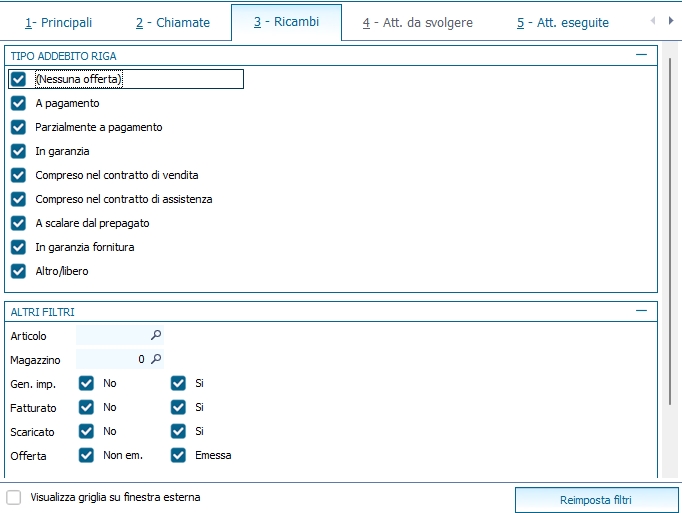
Task: Click the Articolo search magnifier icon
Action: tap(155, 336)
